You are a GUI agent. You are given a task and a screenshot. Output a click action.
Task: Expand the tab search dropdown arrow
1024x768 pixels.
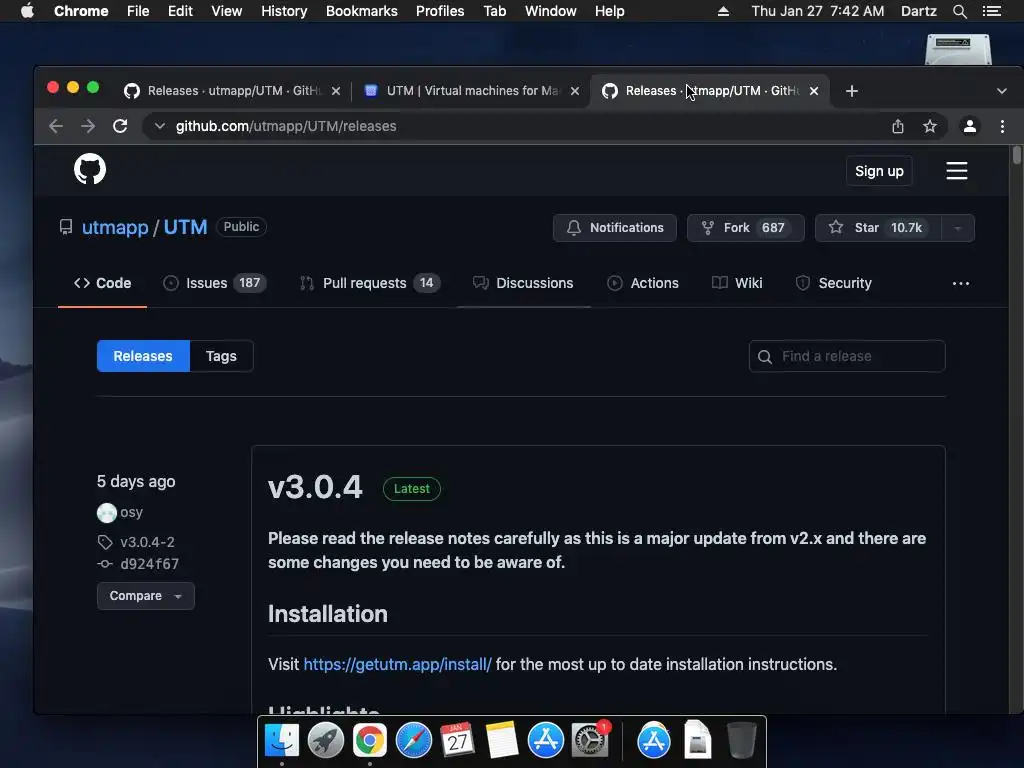[x=1002, y=91]
